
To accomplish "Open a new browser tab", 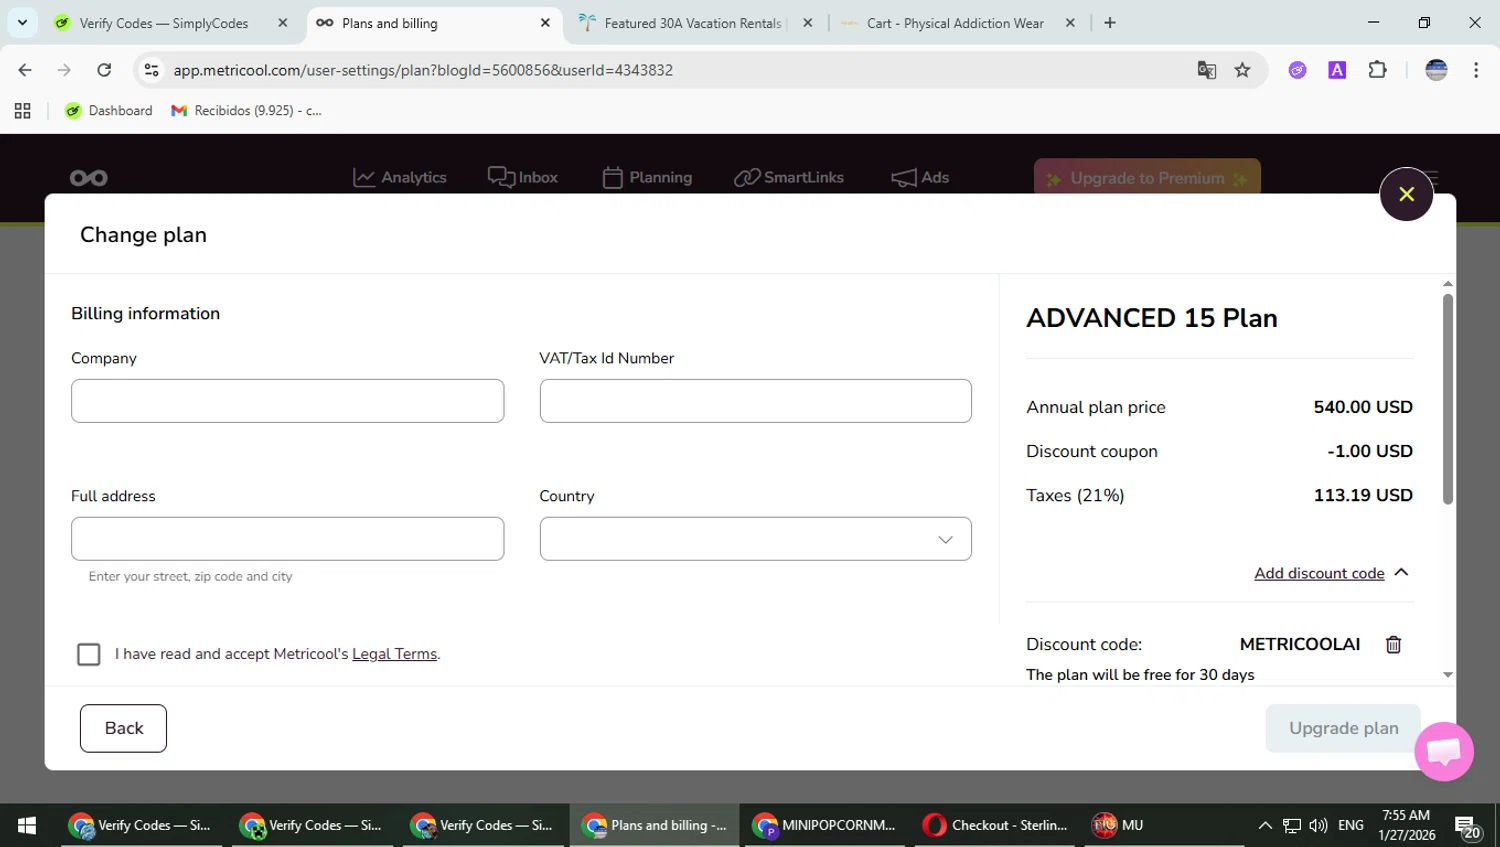I will pyautogui.click(x=1110, y=23).
